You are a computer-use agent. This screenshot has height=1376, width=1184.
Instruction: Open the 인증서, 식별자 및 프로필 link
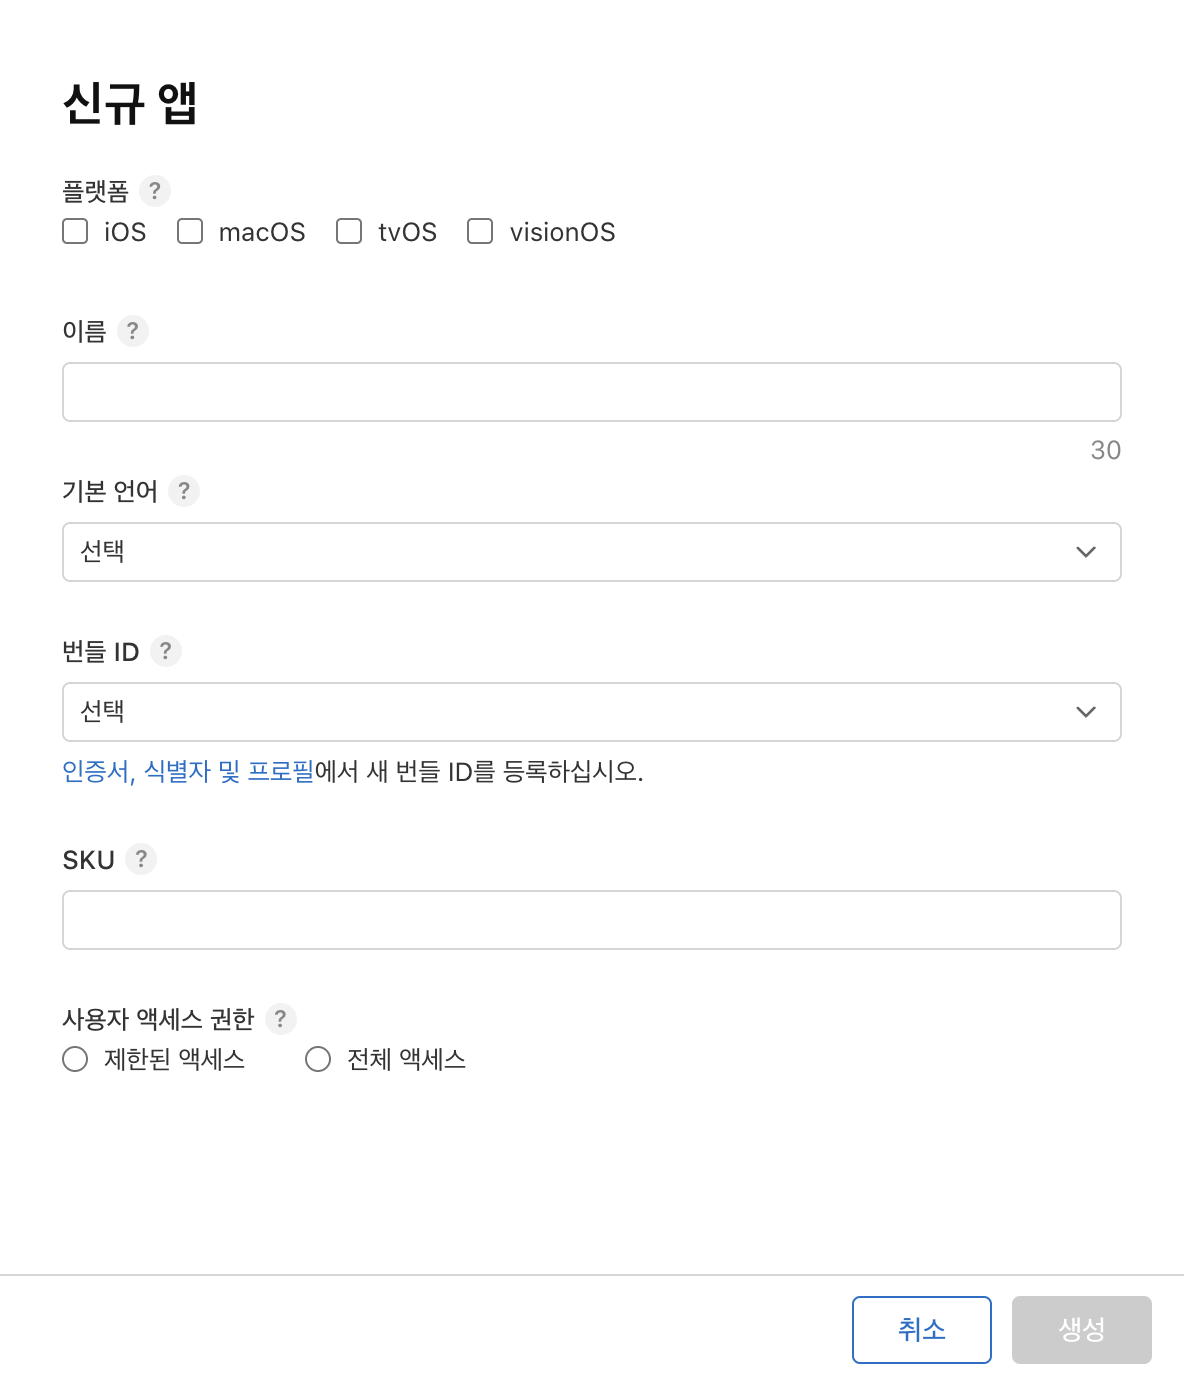coord(188,772)
